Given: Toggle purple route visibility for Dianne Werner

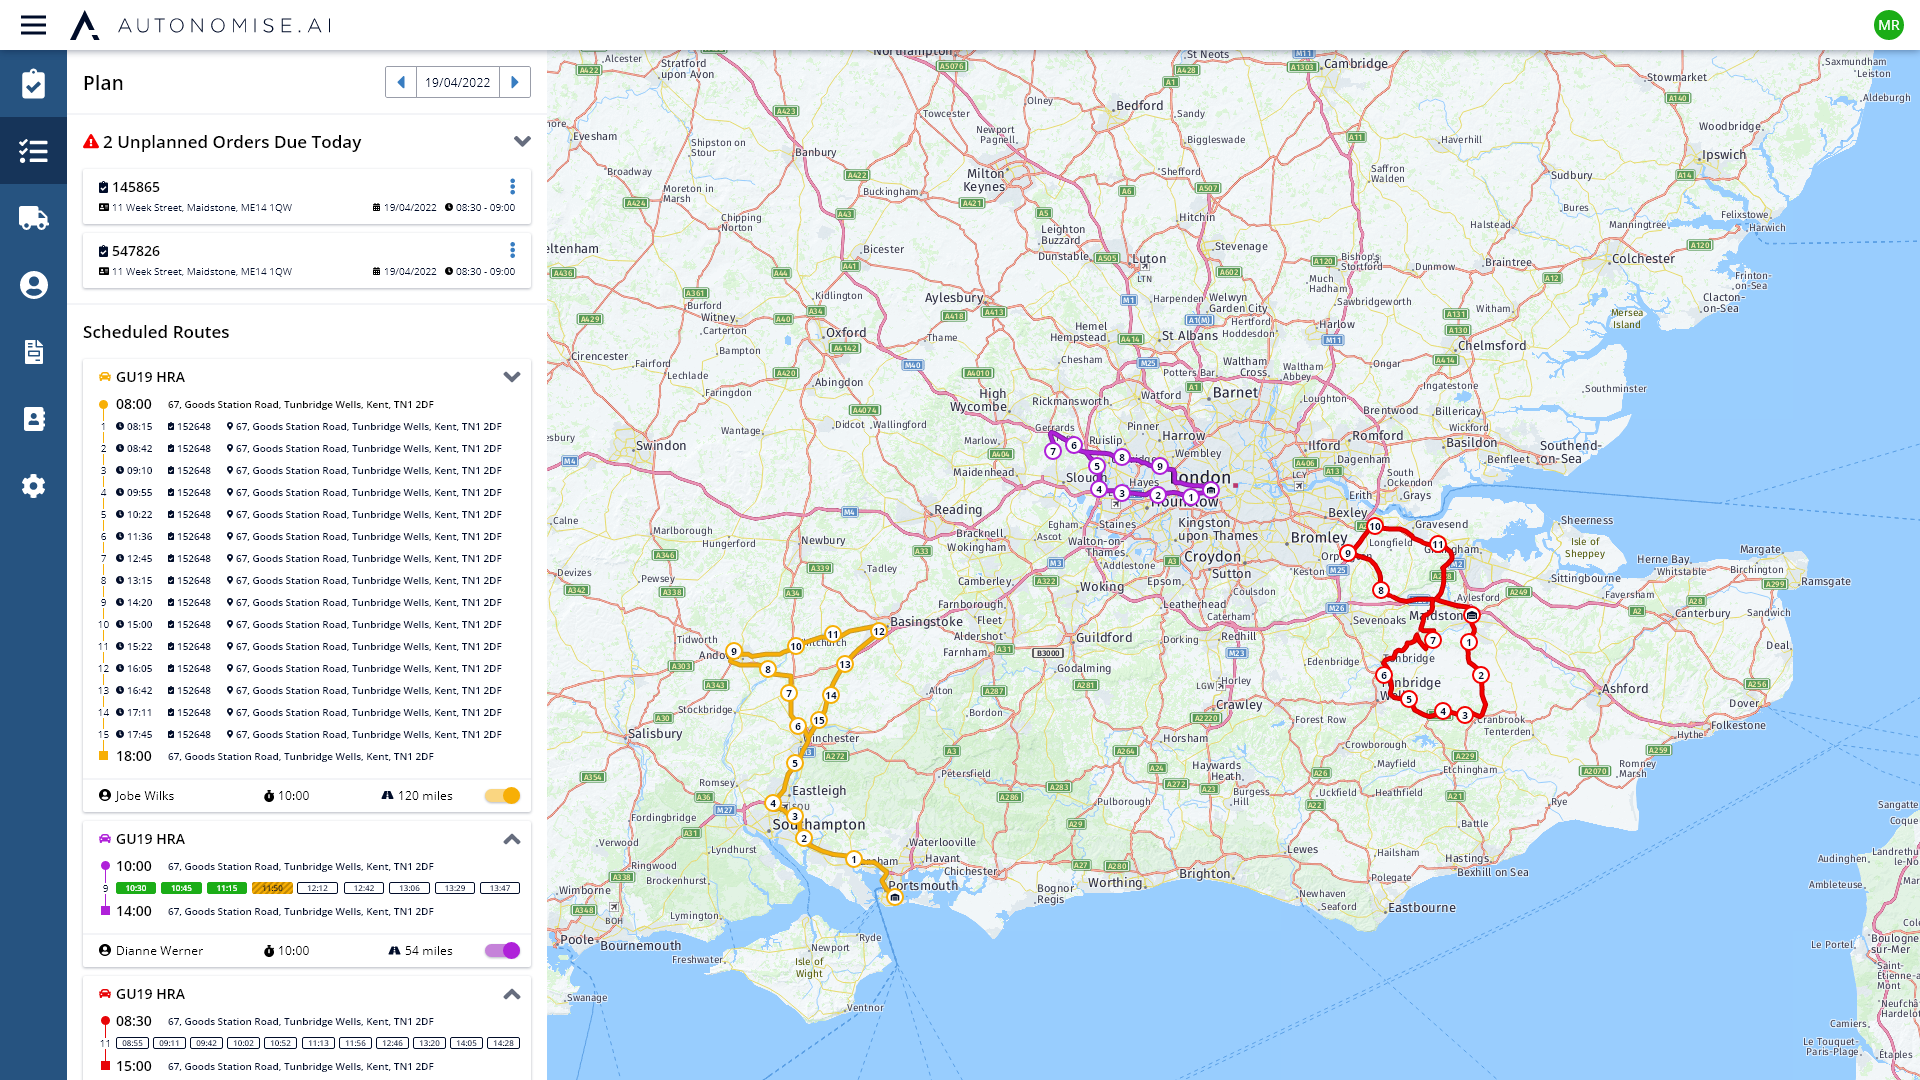Looking at the screenshot, I should coord(503,951).
